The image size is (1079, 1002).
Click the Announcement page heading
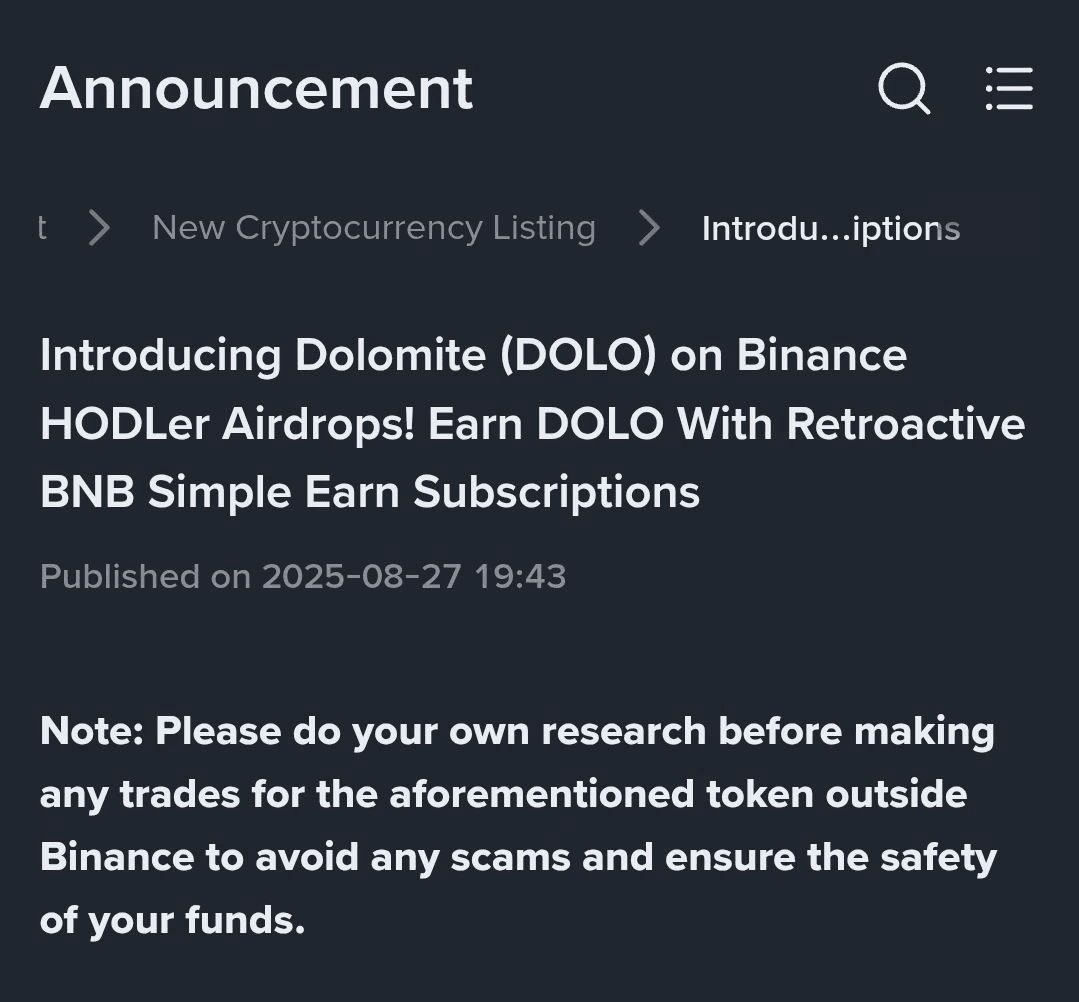(256, 88)
